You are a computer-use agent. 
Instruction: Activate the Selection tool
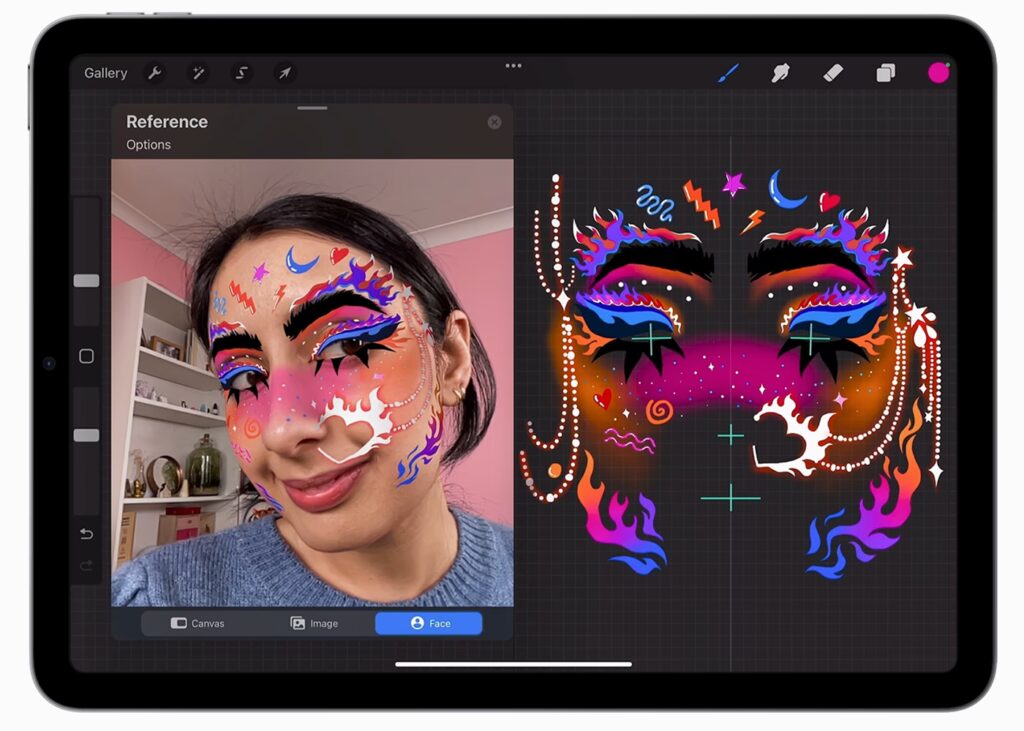tap(241, 73)
